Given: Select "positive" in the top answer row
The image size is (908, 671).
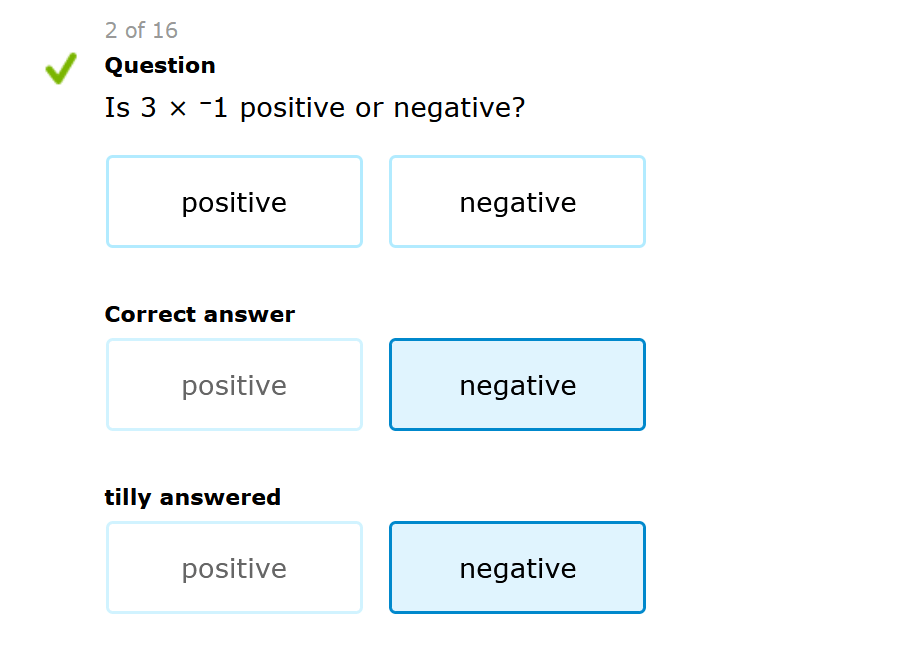Looking at the screenshot, I should pos(234,202).
